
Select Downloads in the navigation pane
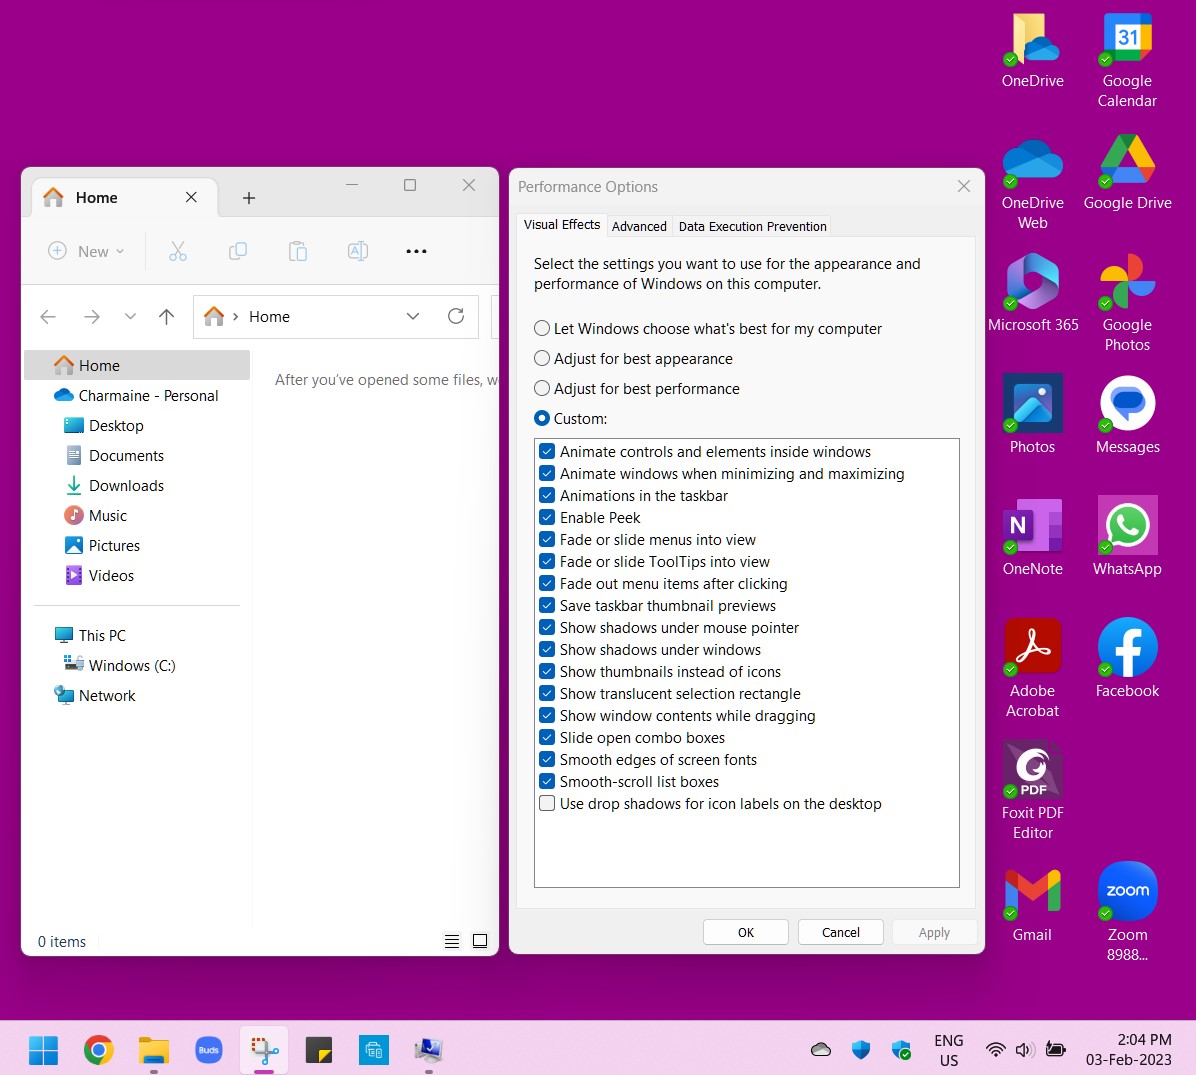126,486
